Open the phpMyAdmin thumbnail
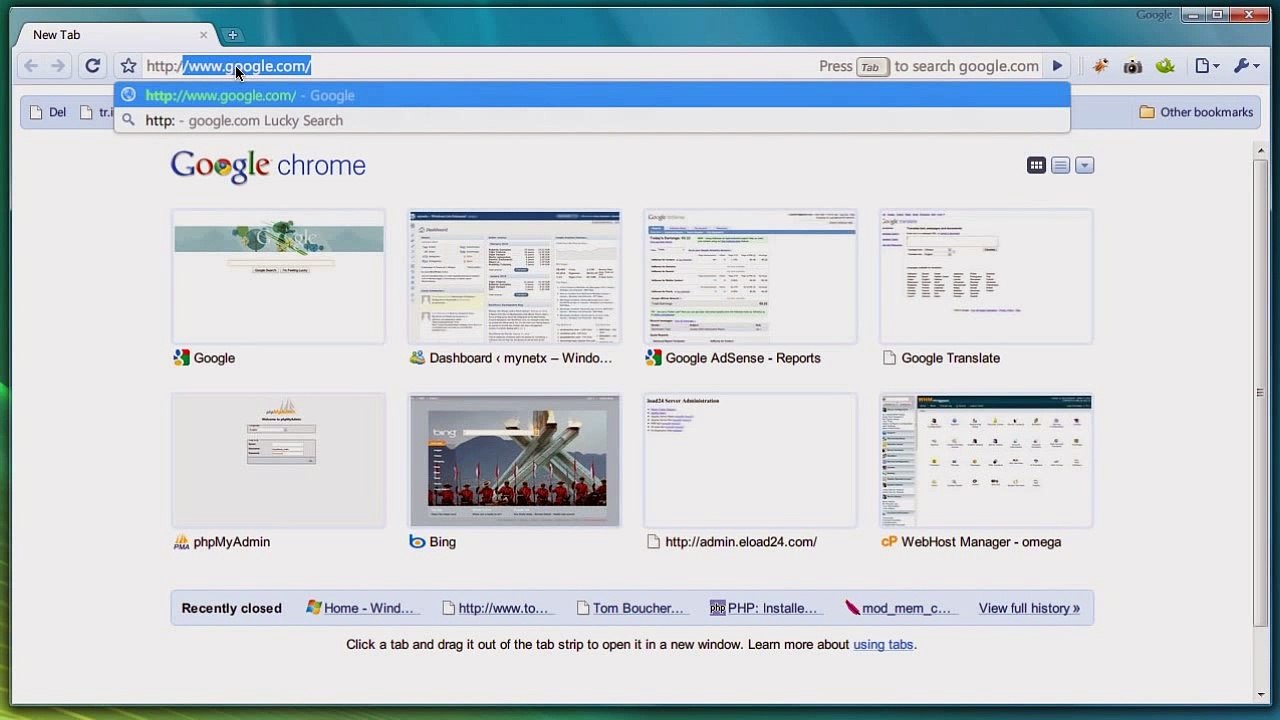Viewport: 1280px width, 720px height. tap(278, 460)
